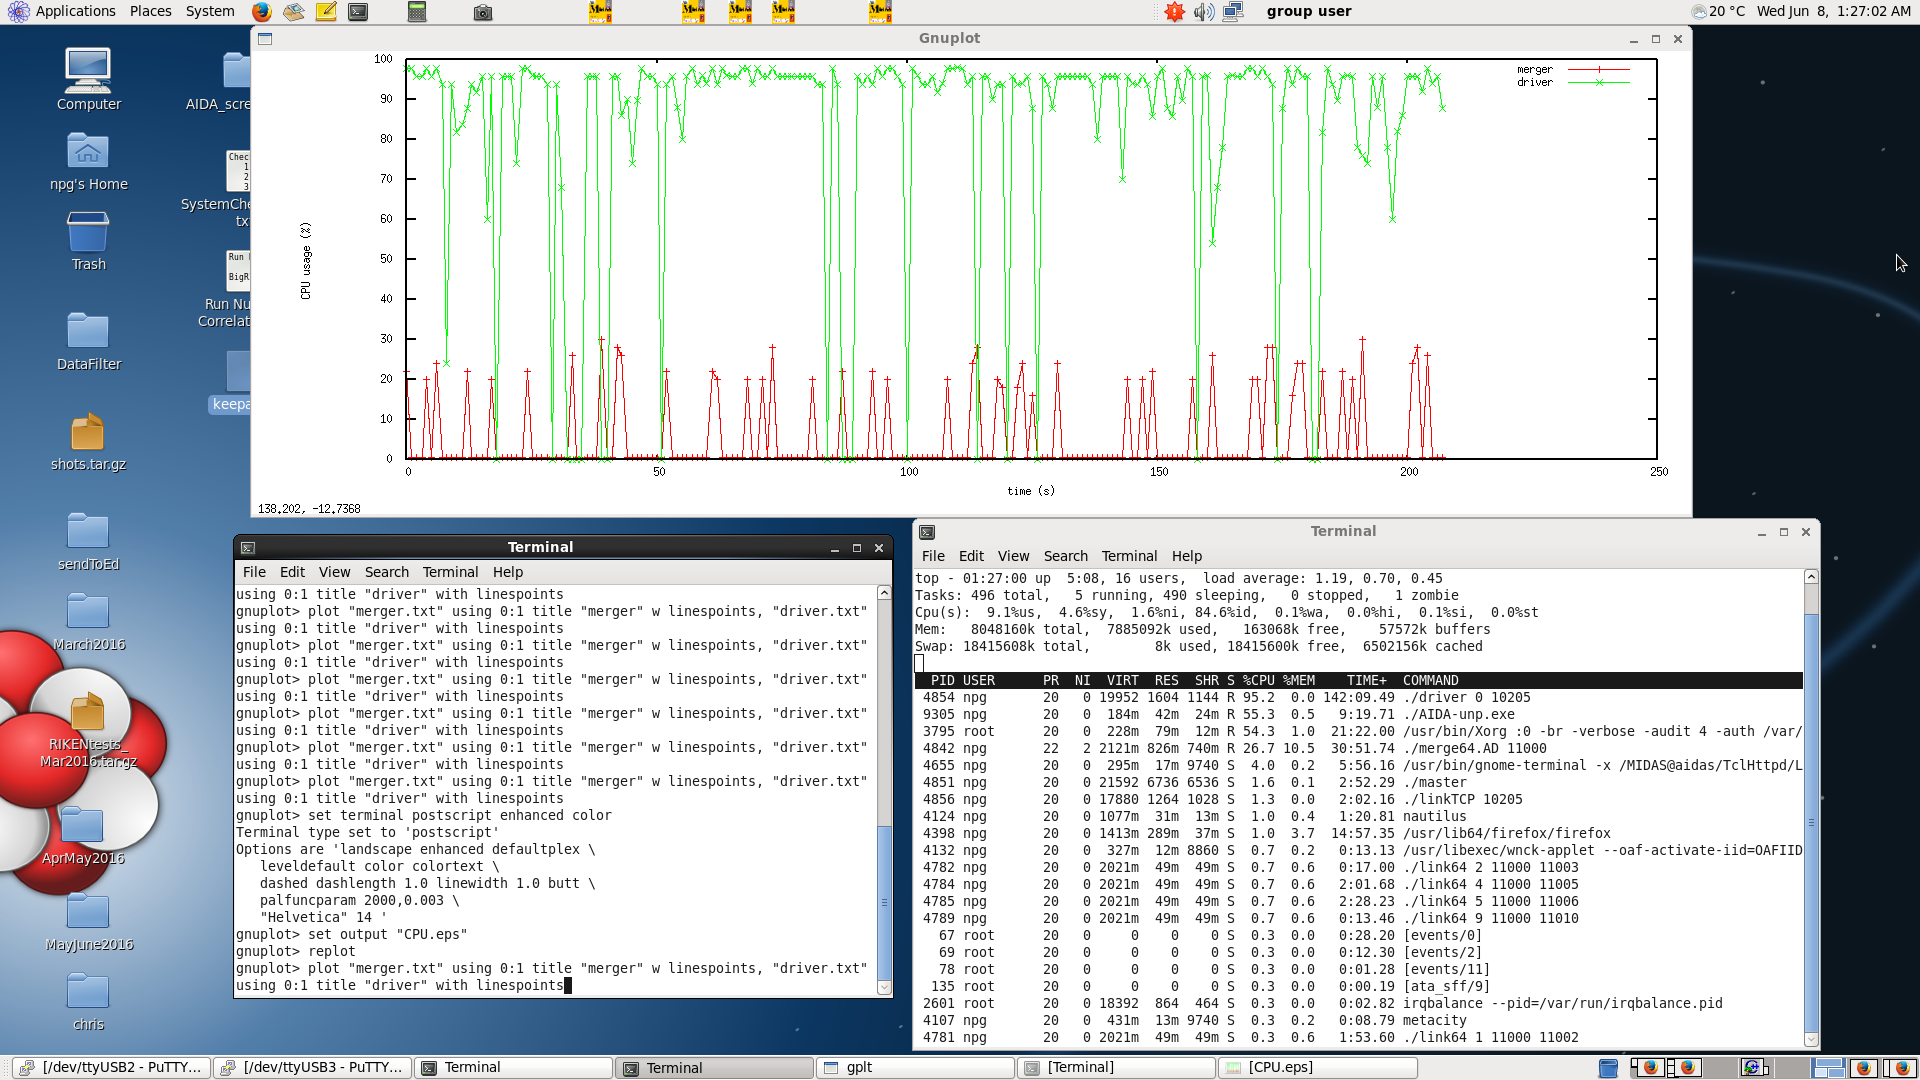Click the network connection tray icon
This screenshot has height=1080, width=1920.
1233,12
